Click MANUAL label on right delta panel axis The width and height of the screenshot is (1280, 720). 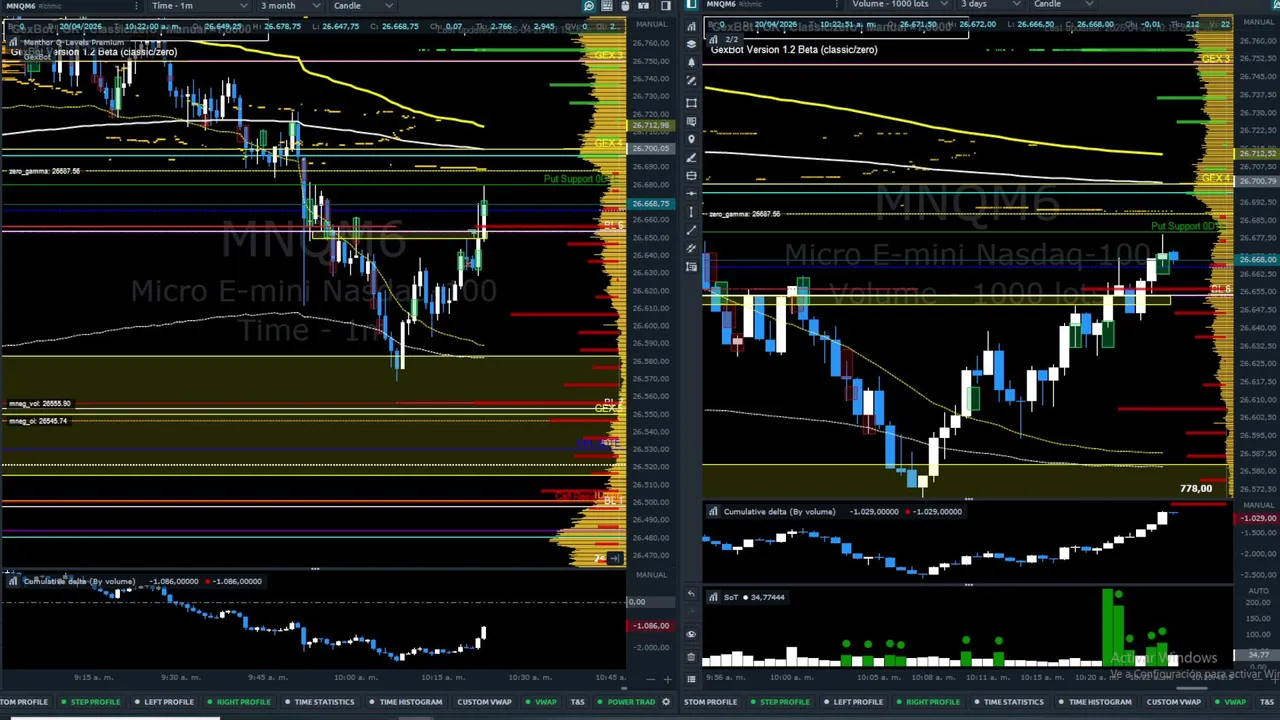point(1257,505)
